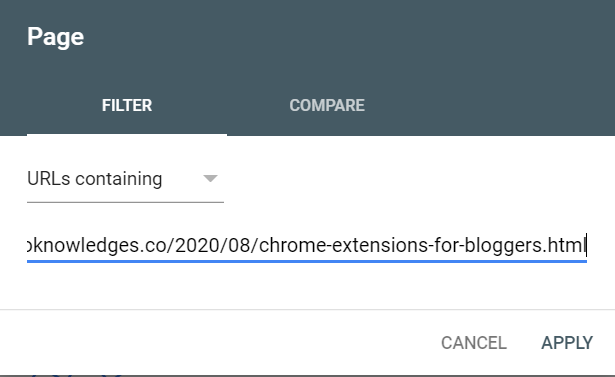
Task: Select the FILTER tab
Action: (x=127, y=105)
